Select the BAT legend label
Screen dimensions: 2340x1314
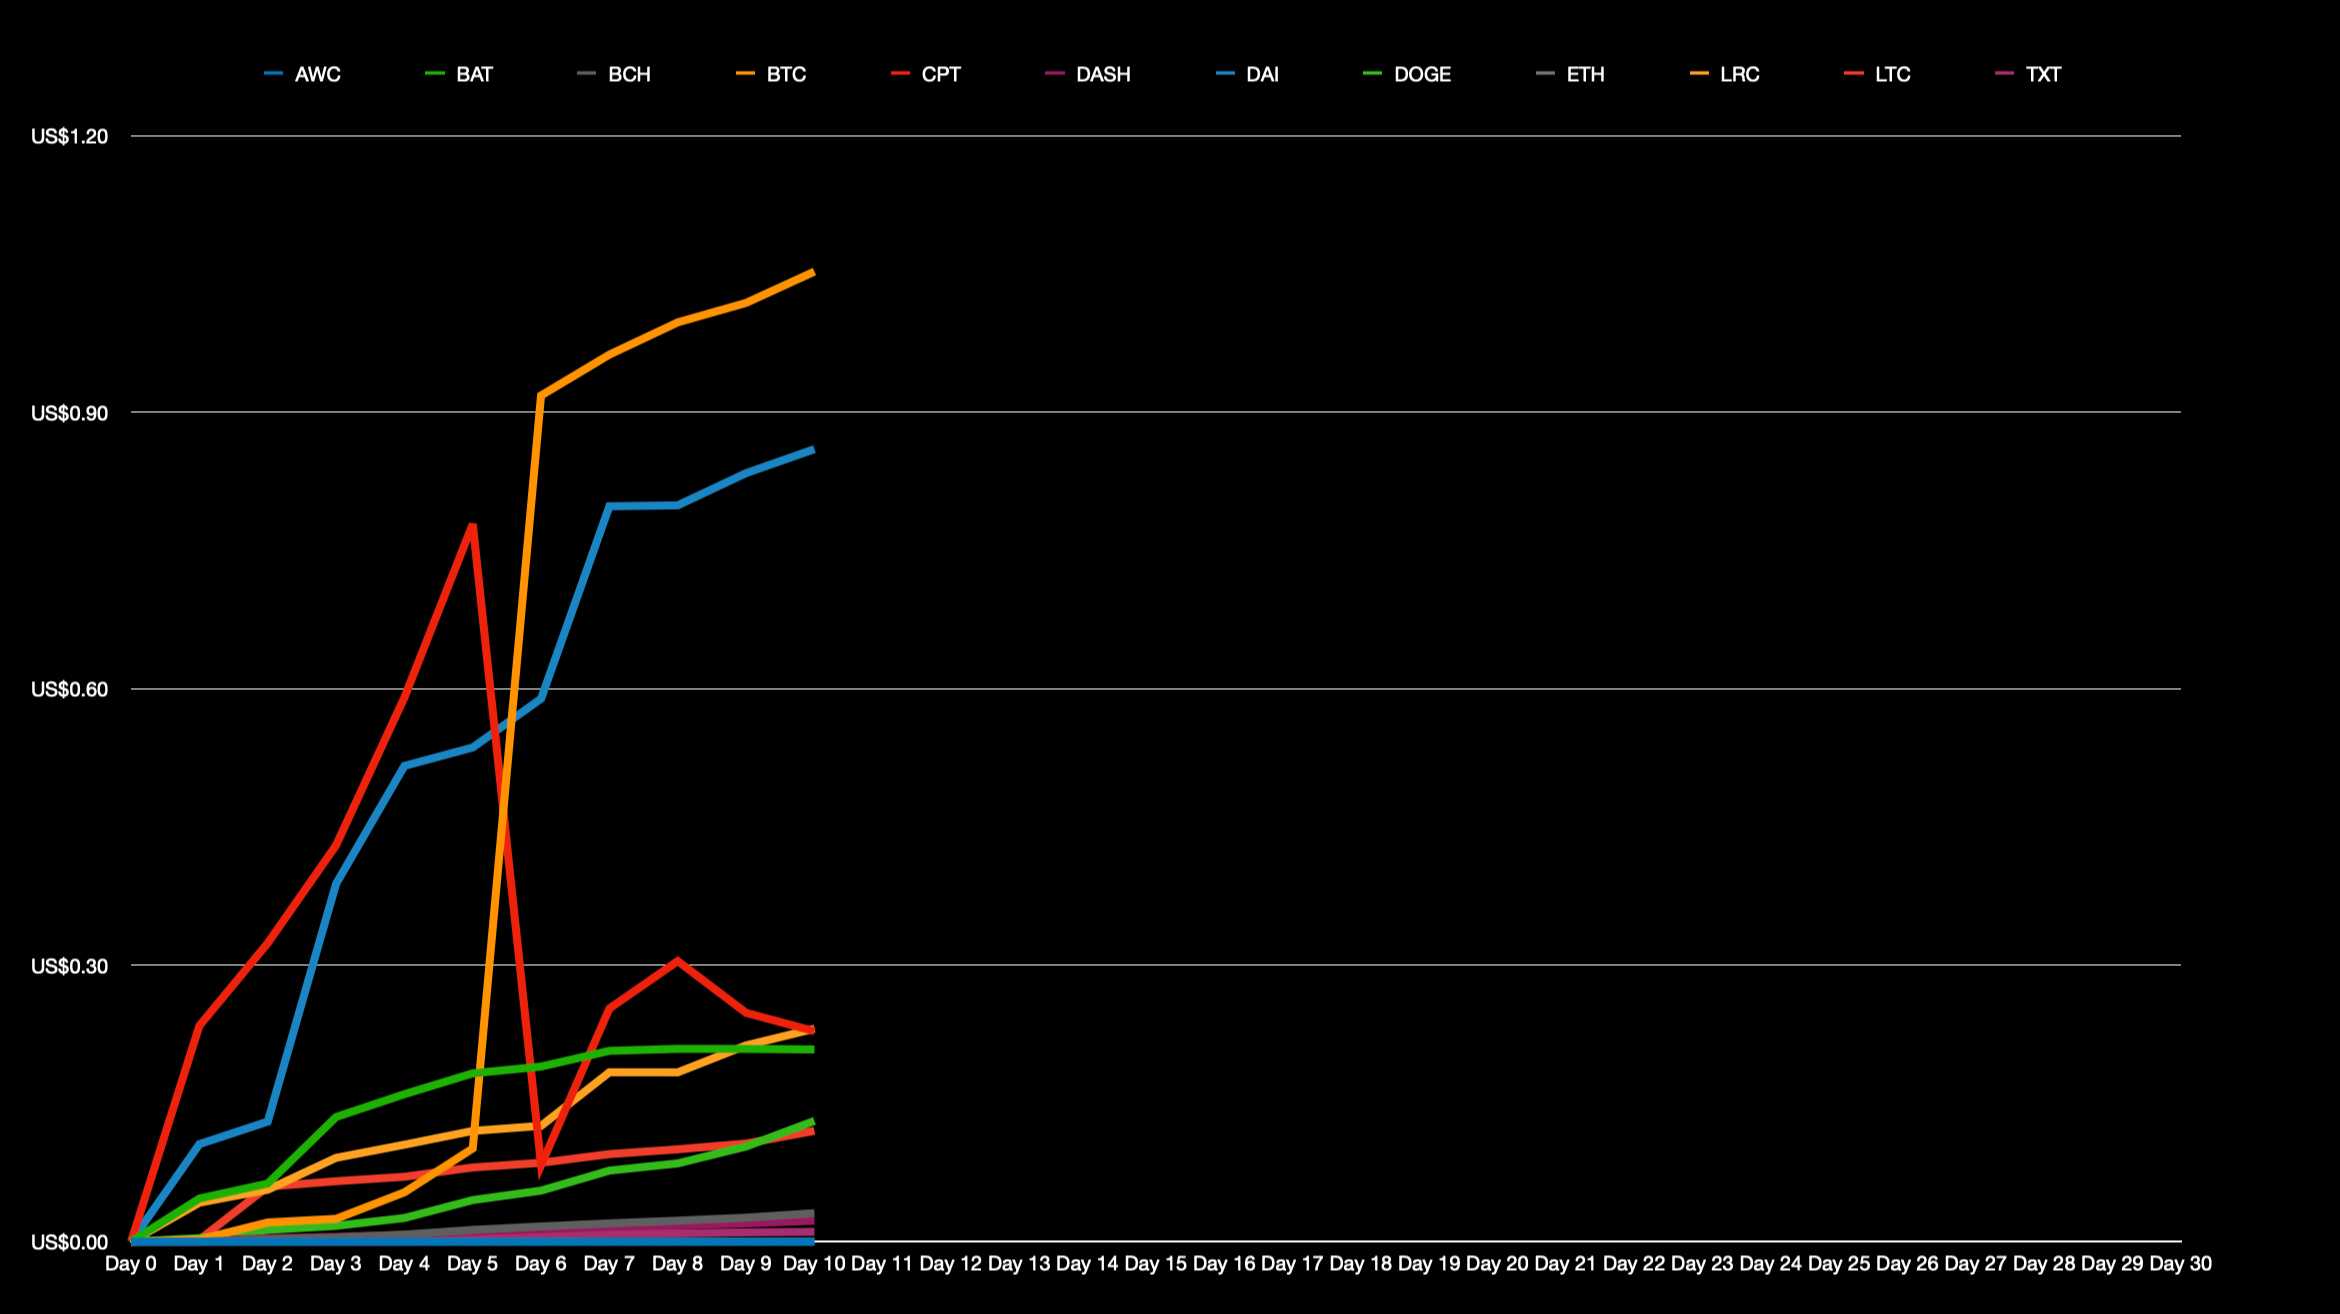[x=473, y=75]
